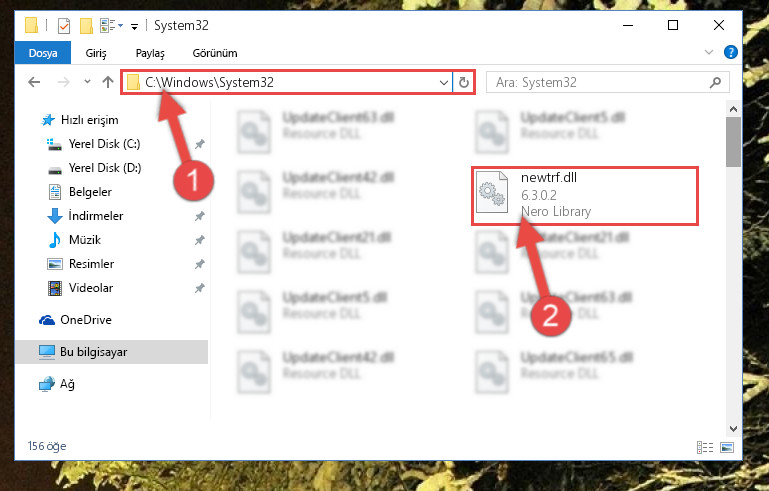Toggle pin next to Yerel Disk (C:)
This screenshot has height=491, width=769.
tap(200, 144)
